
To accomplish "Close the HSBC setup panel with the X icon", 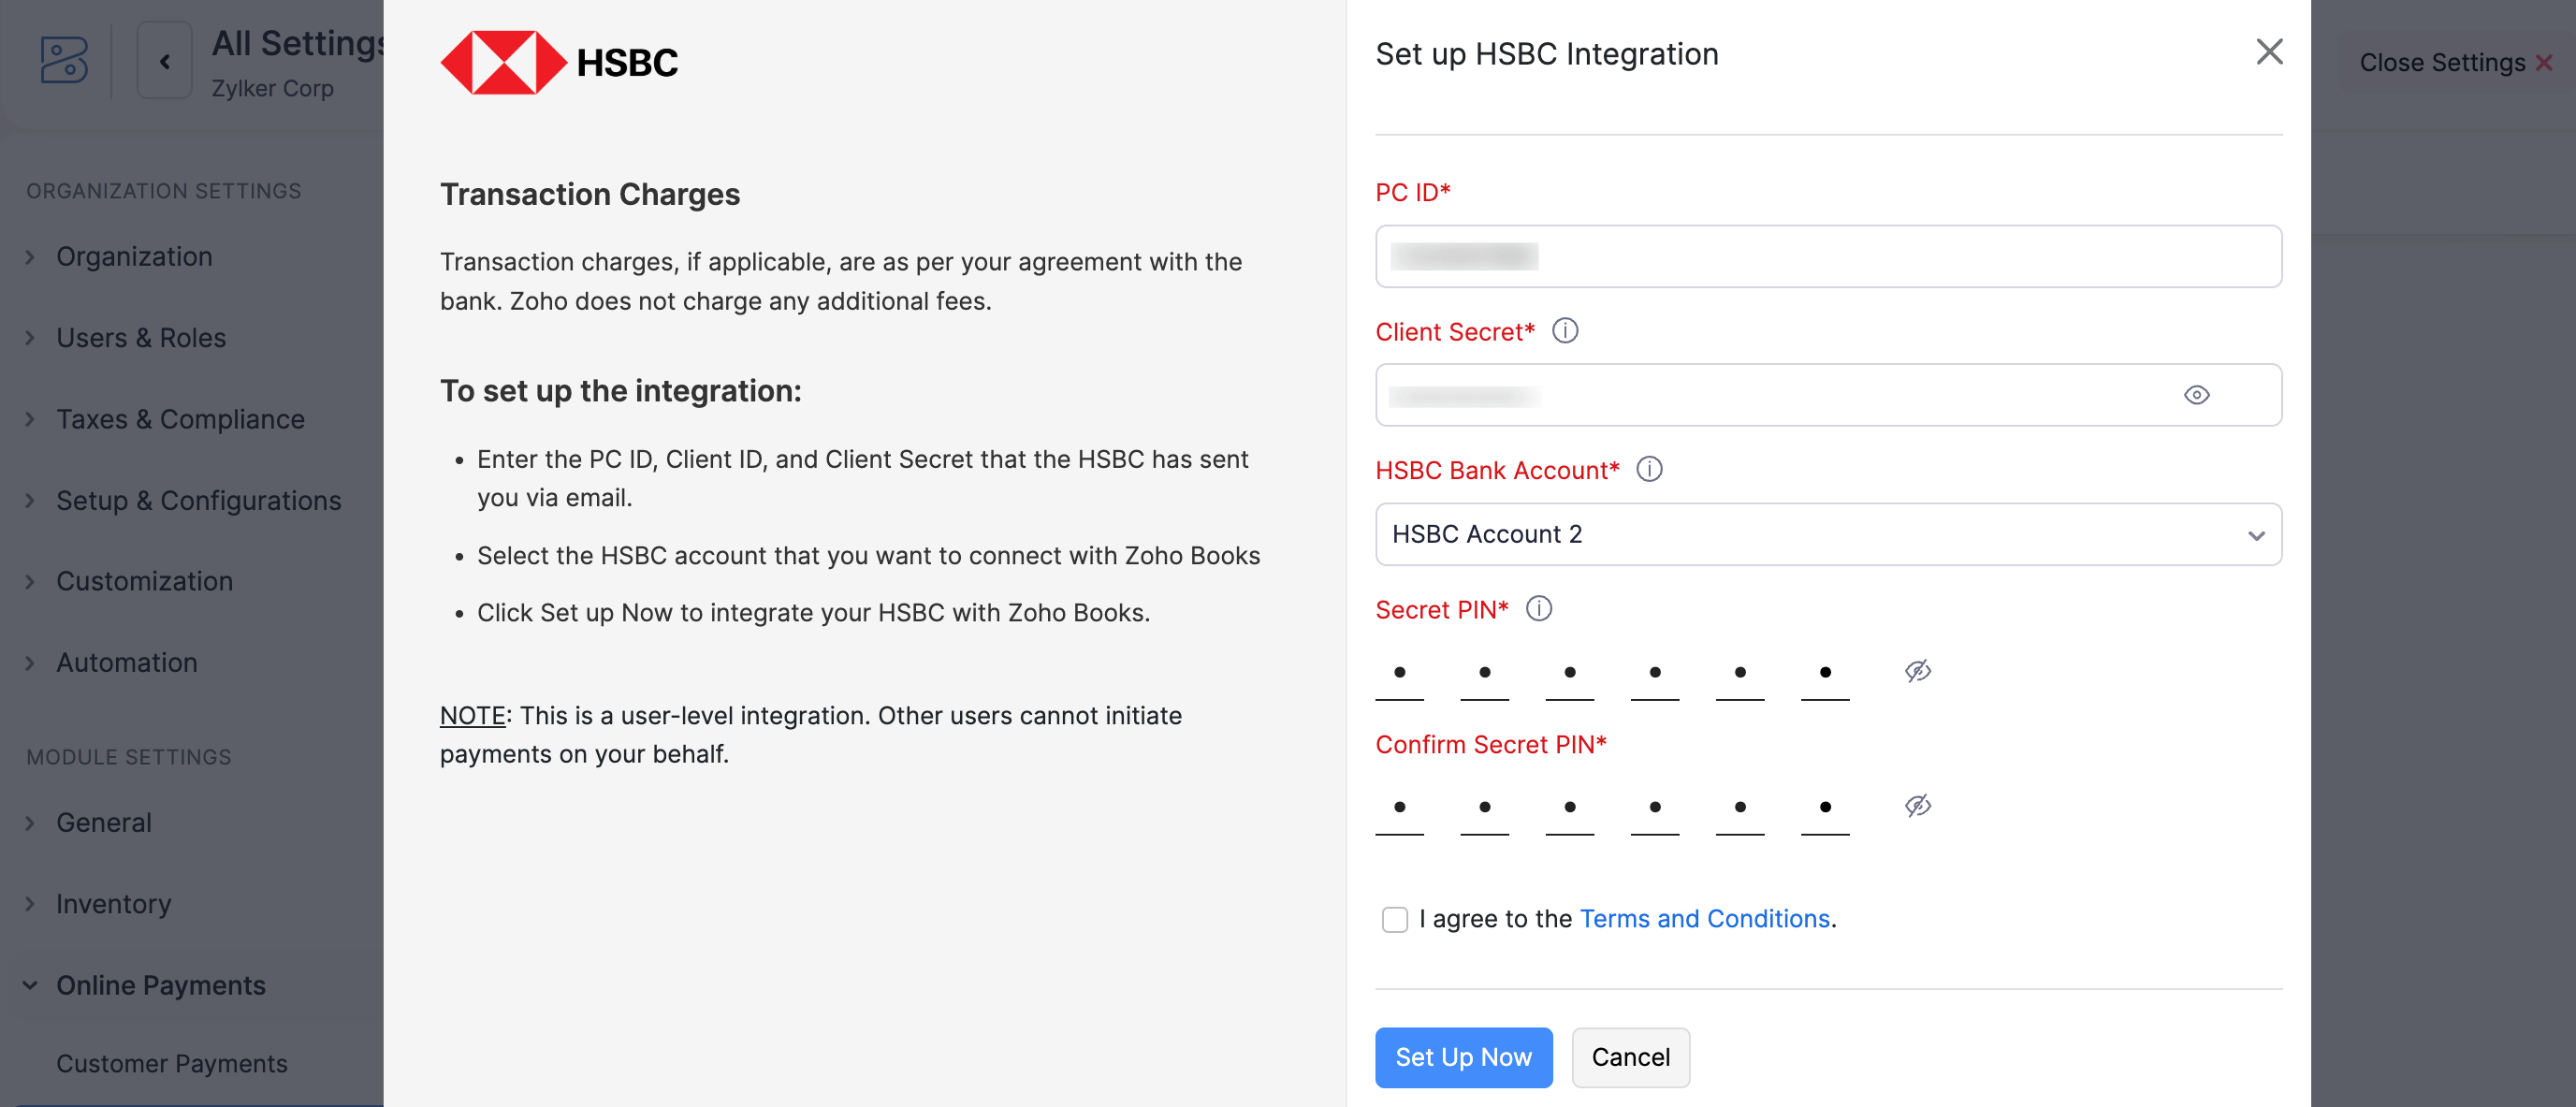I will click(2269, 52).
